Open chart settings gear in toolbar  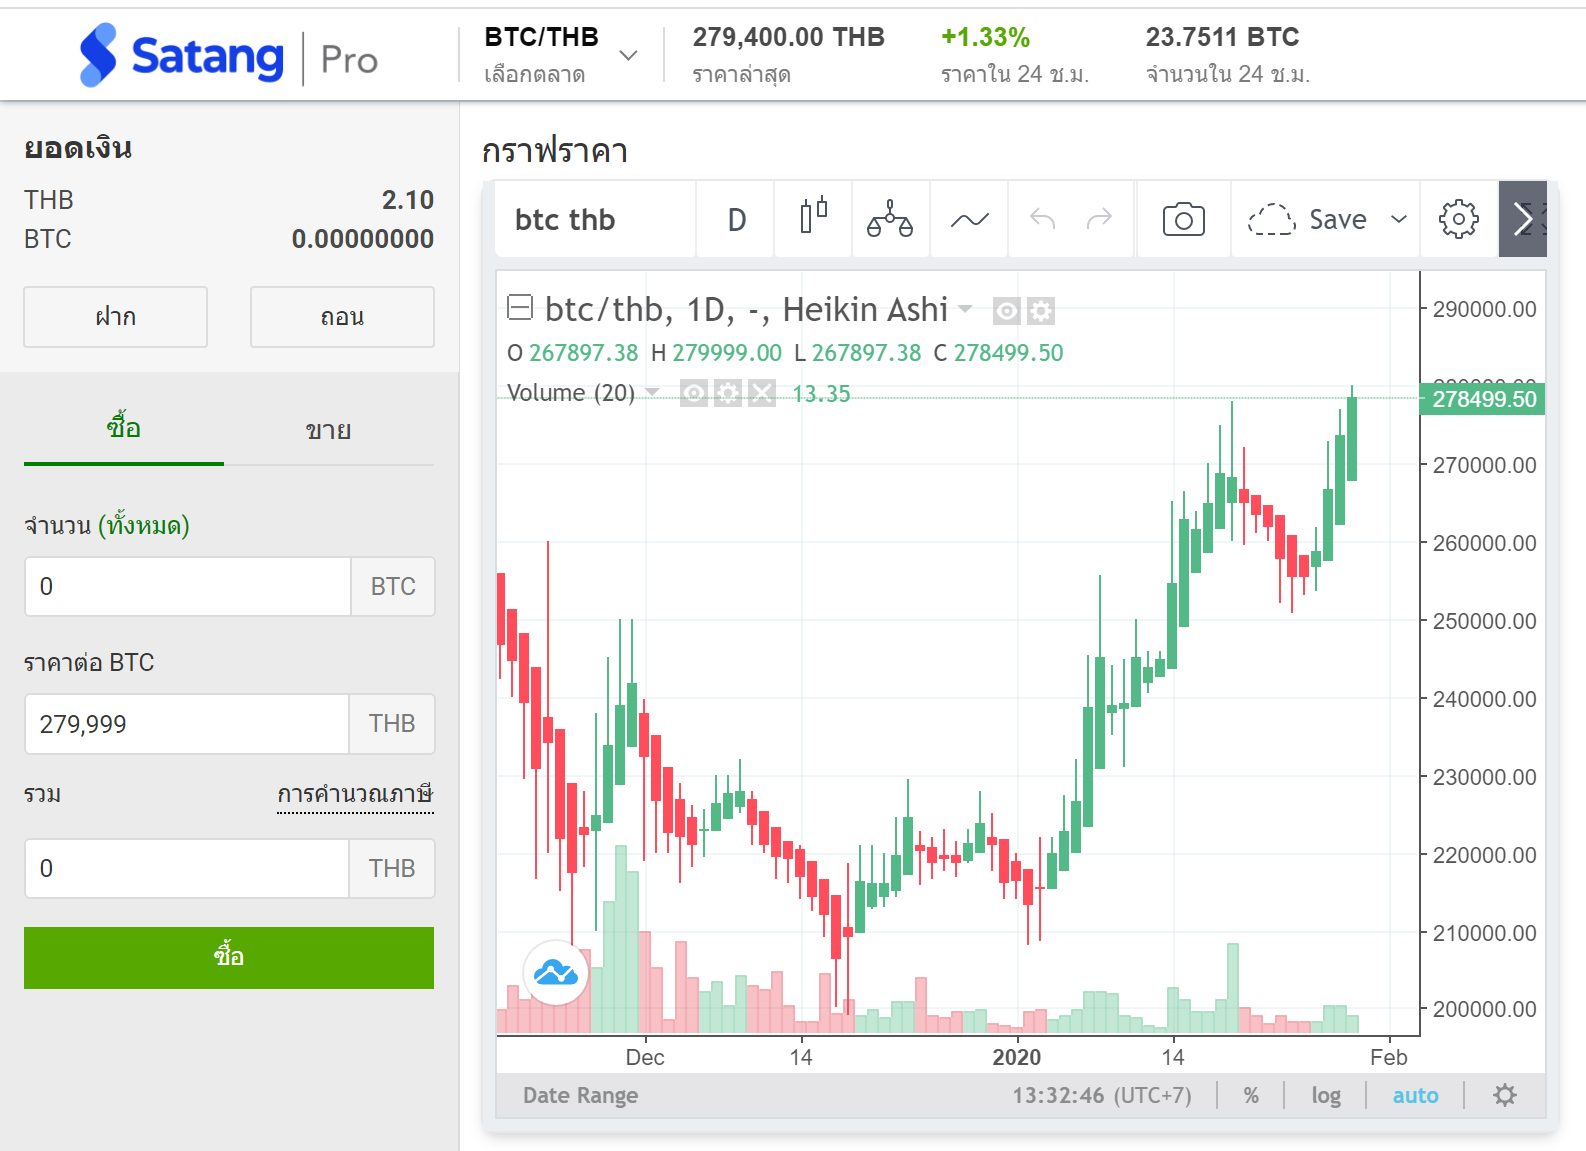click(1458, 219)
